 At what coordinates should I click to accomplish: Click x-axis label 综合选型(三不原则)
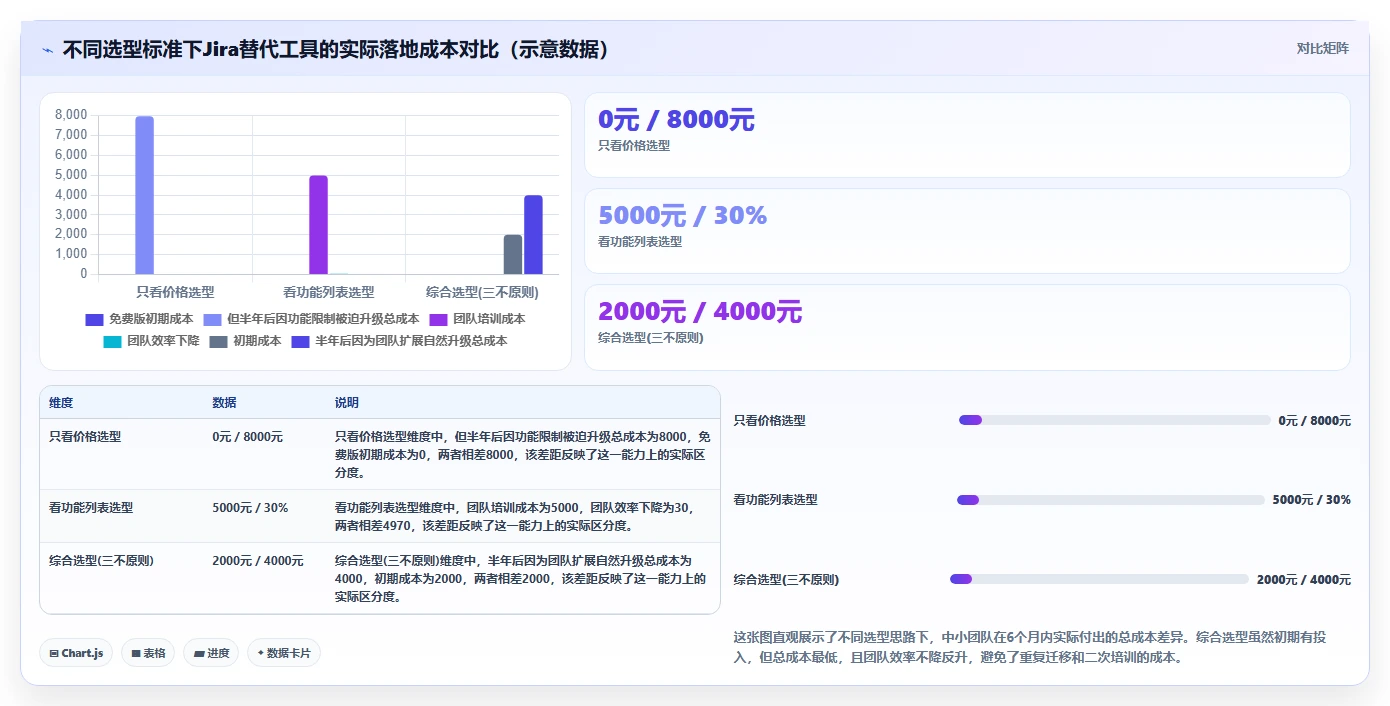click(482, 292)
